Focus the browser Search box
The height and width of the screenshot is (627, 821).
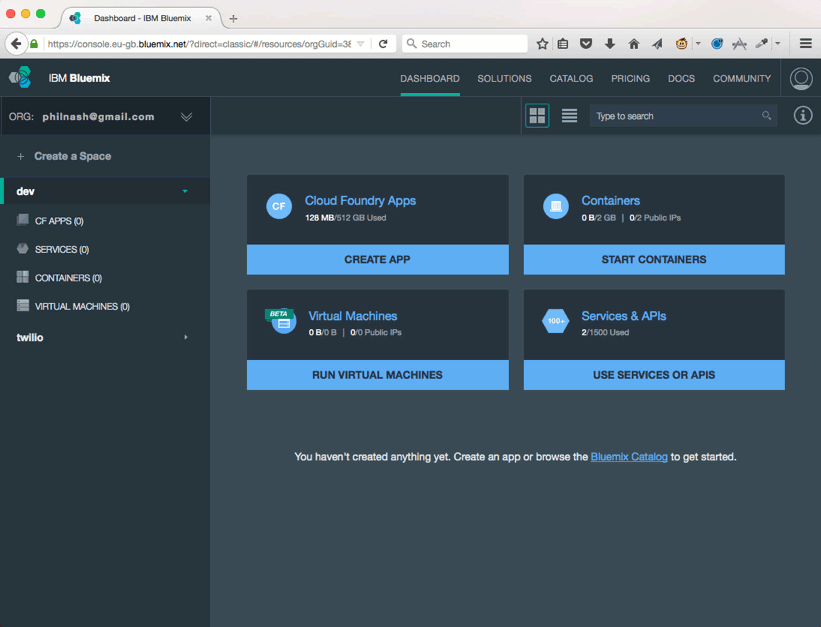pyautogui.click(x=464, y=43)
